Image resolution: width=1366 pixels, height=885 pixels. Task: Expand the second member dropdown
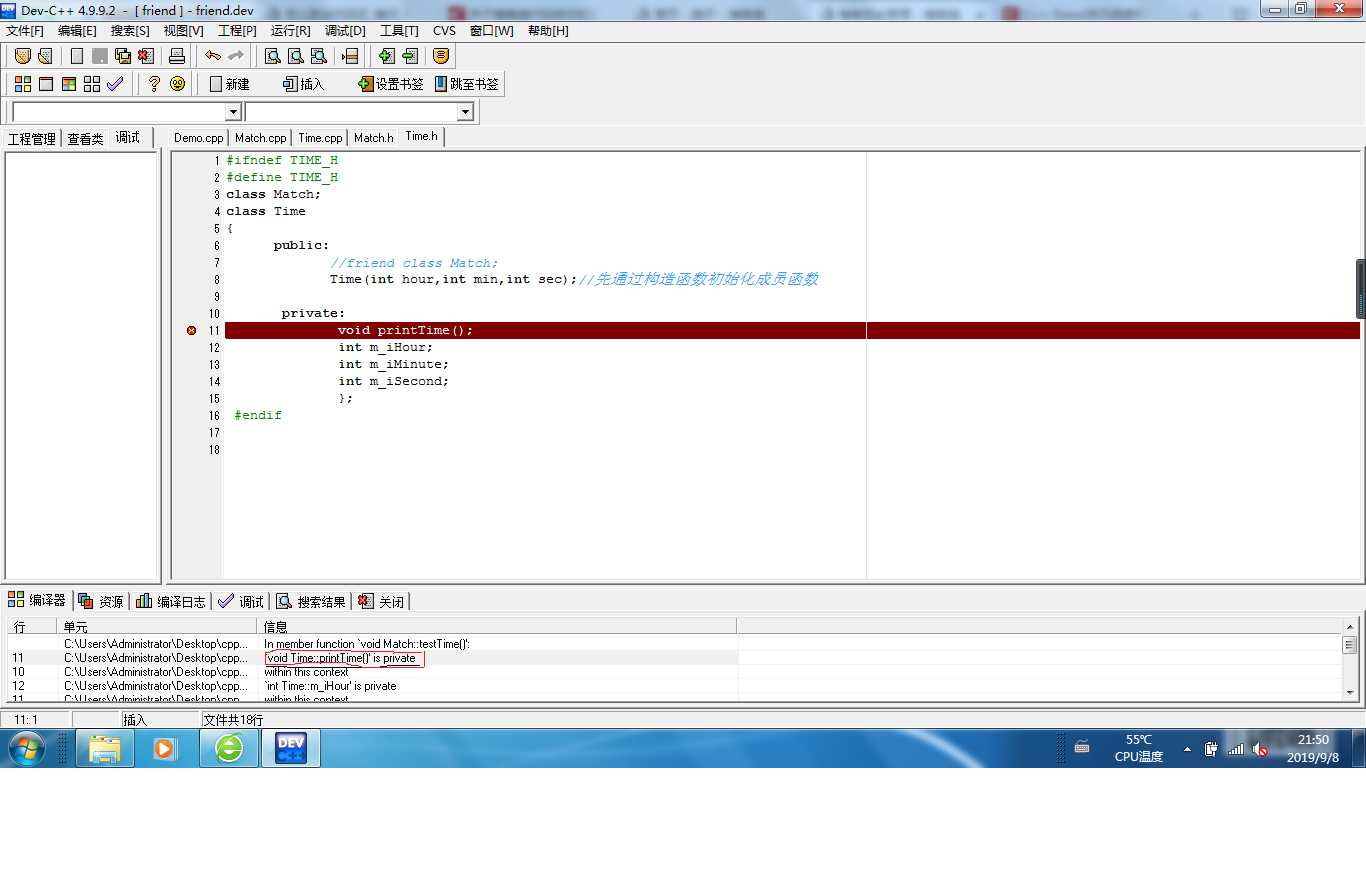465,112
